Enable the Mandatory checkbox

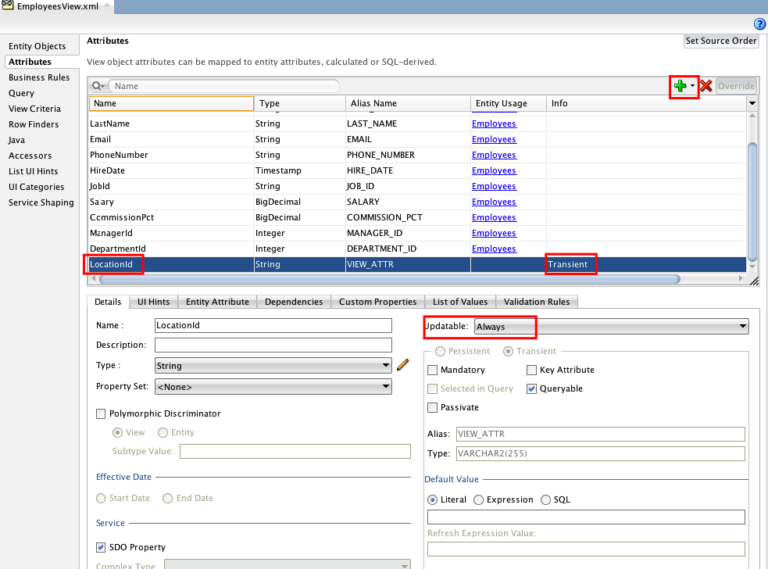432,370
